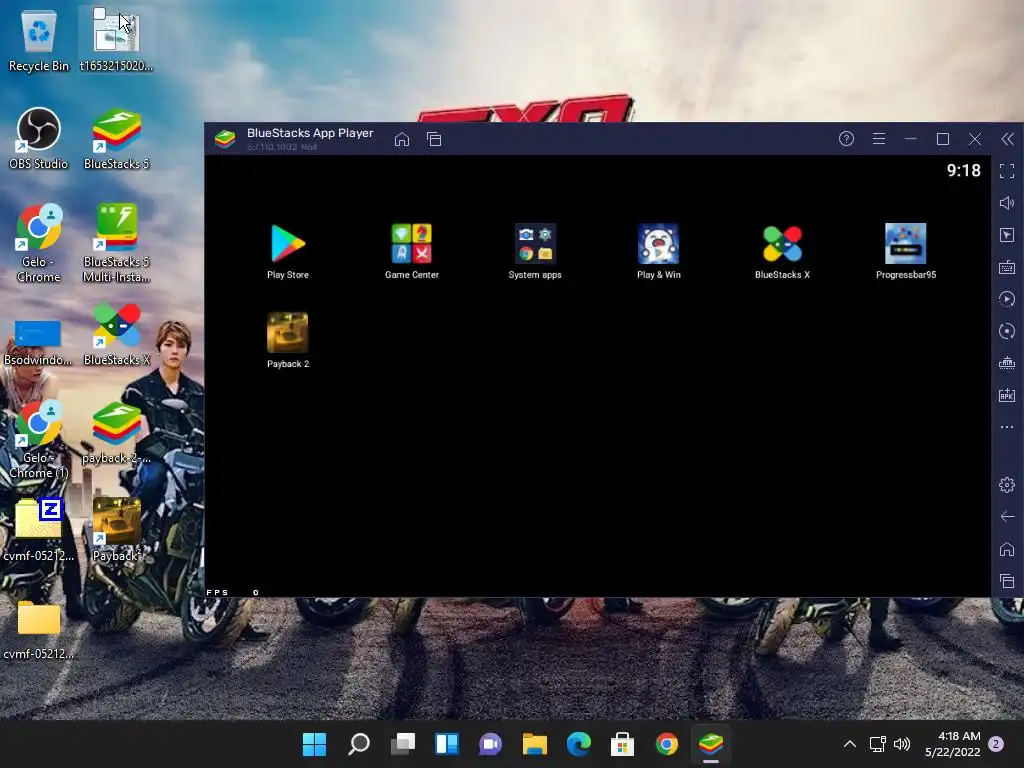Click the Android home button in sidebar

point(1007,549)
